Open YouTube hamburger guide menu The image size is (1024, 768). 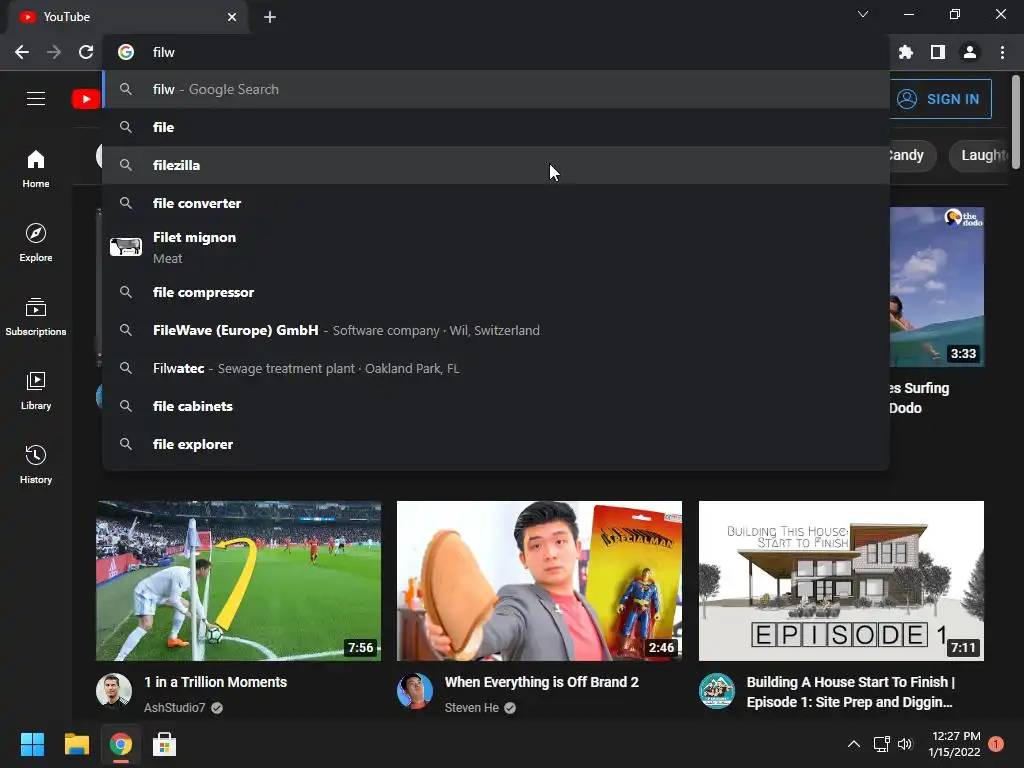point(36,99)
